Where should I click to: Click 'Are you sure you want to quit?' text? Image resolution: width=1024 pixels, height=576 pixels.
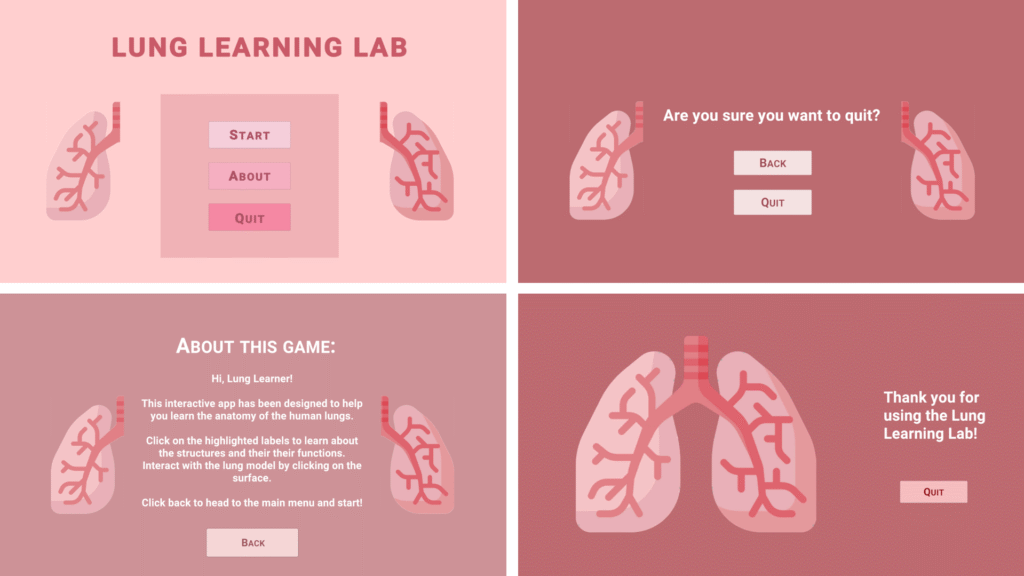pyautogui.click(x=771, y=116)
